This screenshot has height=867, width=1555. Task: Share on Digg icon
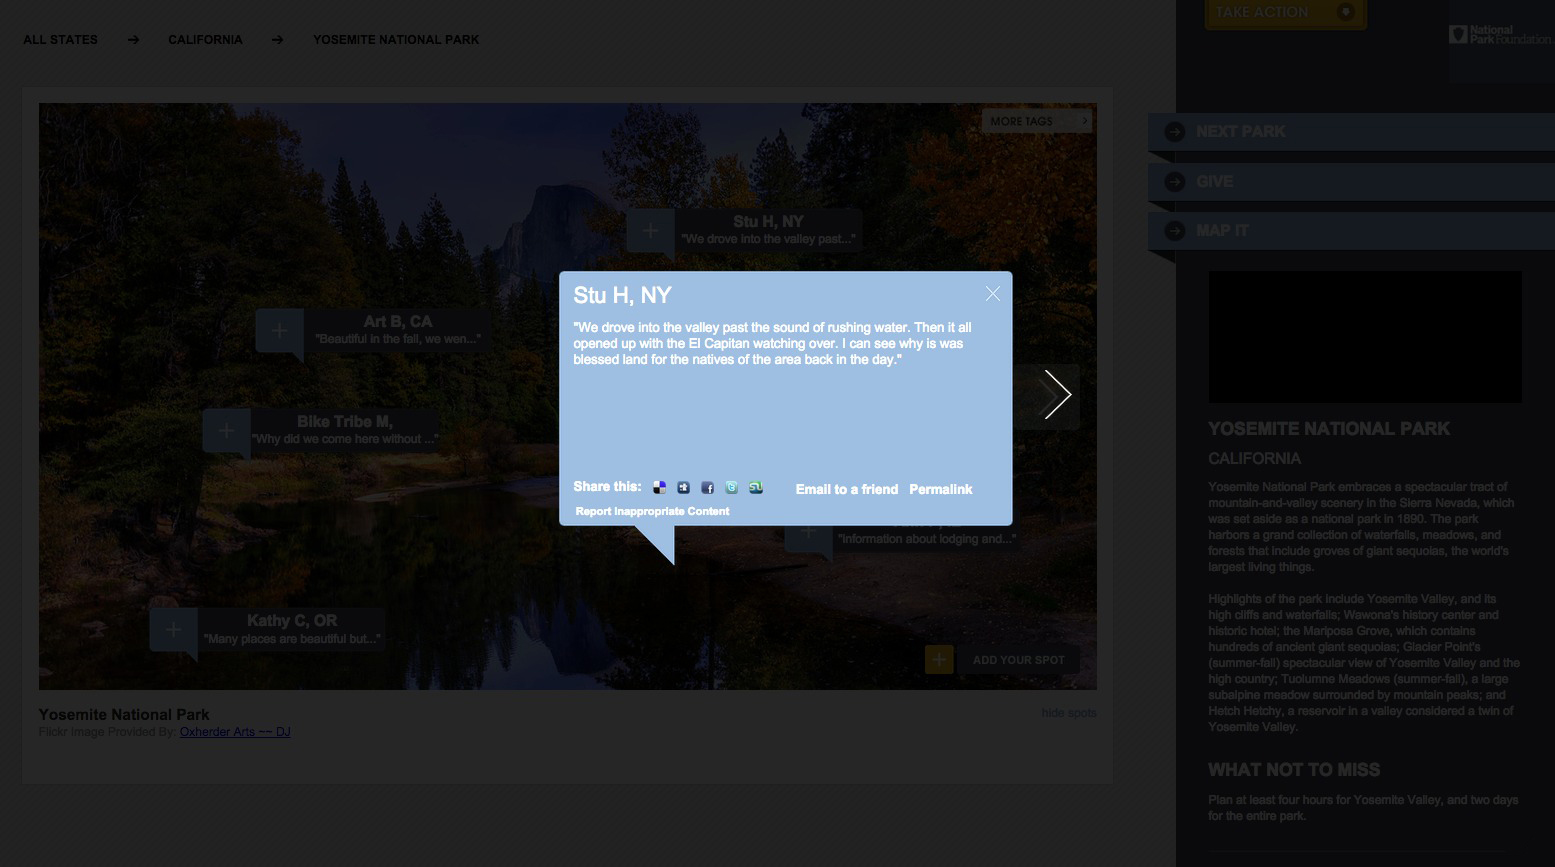(683, 488)
